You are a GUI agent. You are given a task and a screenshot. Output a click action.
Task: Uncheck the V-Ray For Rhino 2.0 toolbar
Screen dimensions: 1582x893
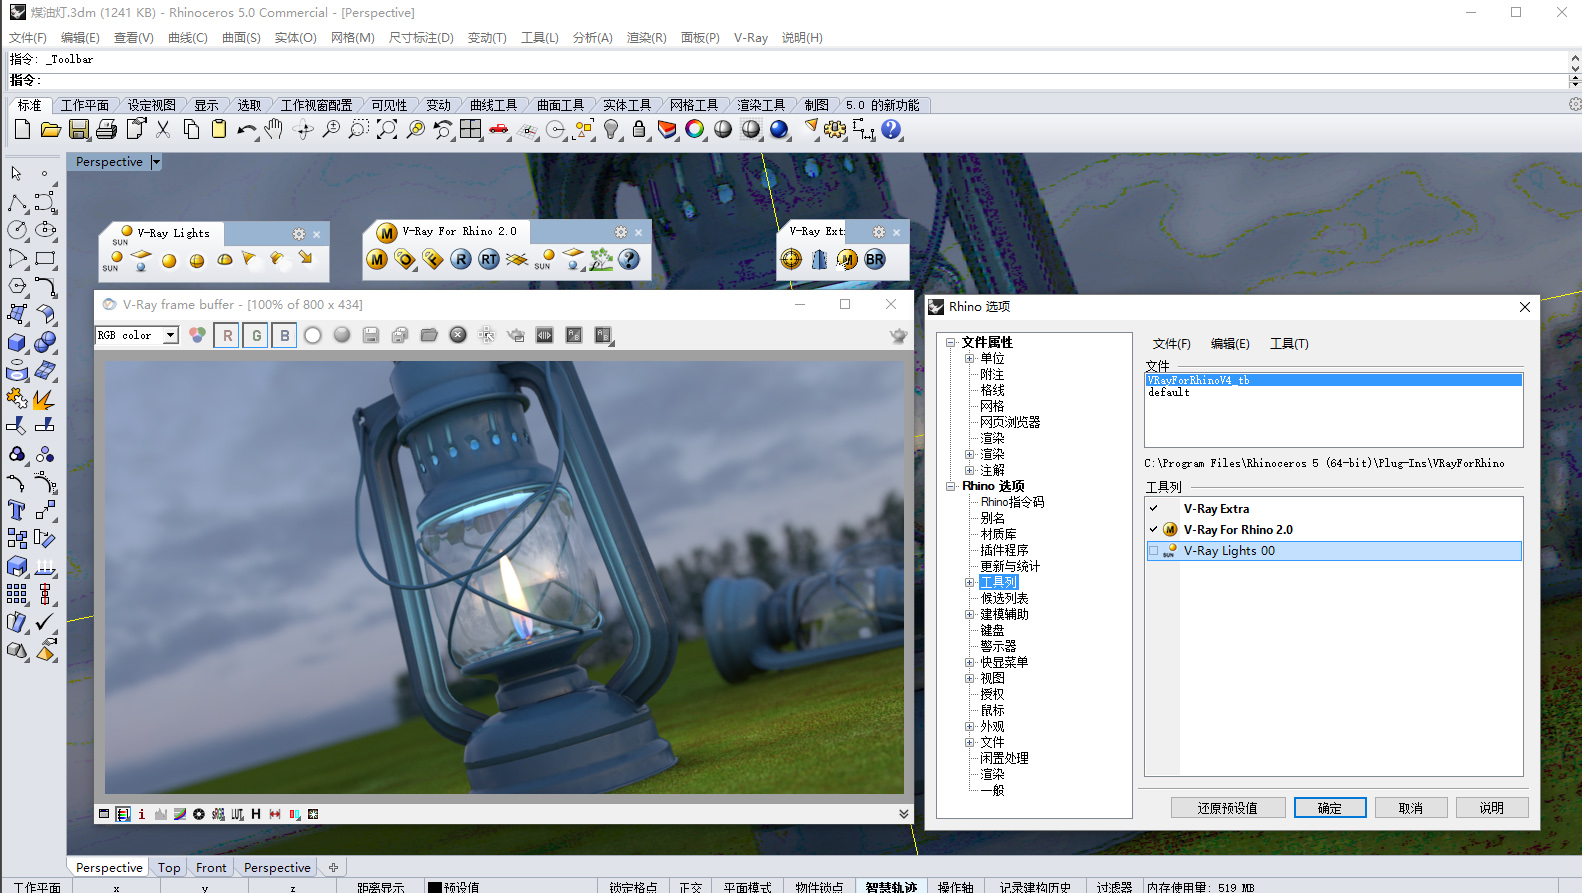[x=1153, y=530]
